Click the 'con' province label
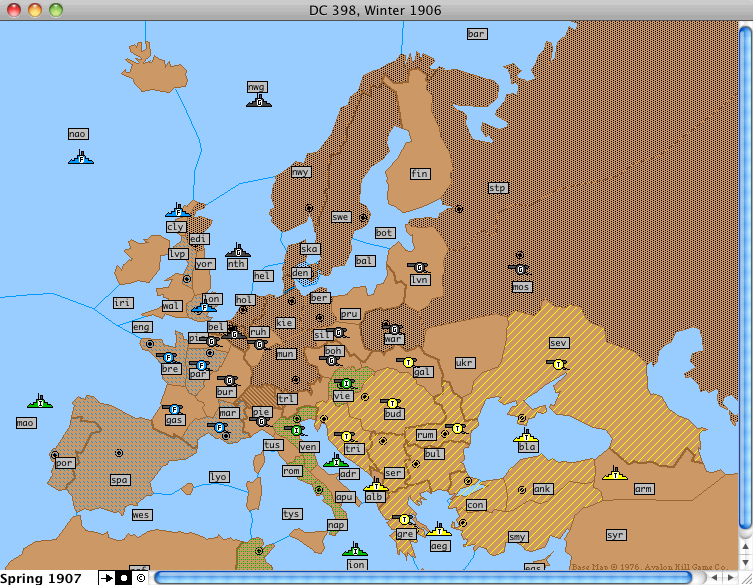The width and height of the screenshot is (753, 585). click(475, 505)
